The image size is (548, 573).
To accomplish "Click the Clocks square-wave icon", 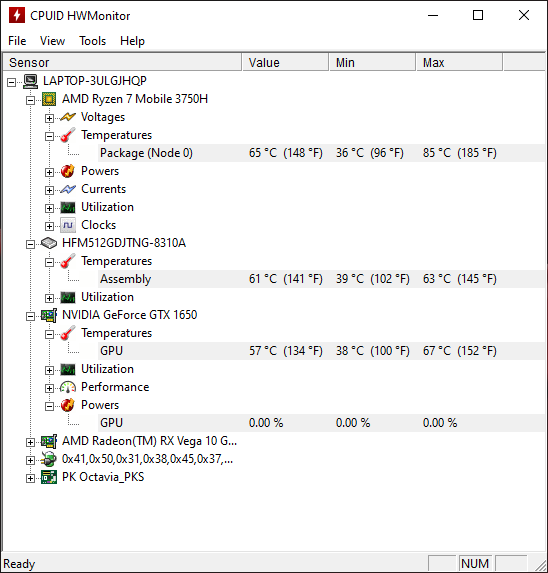I will pos(68,225).
